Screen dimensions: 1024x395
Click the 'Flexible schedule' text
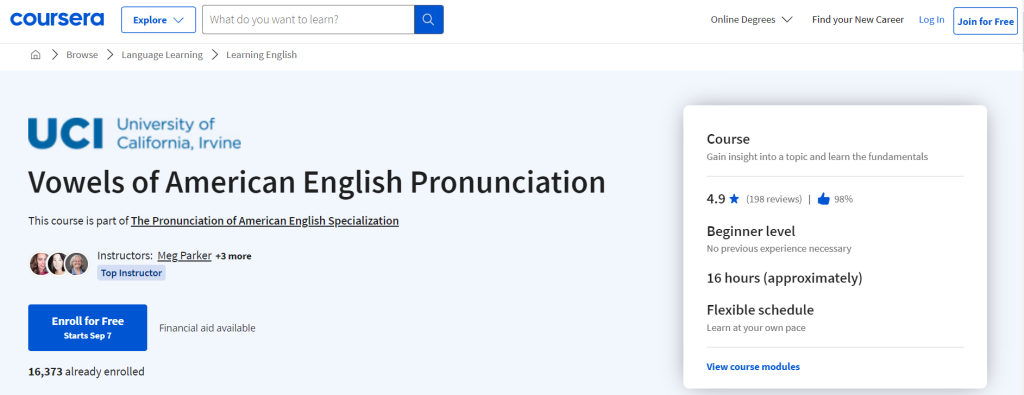pos(760,309)
